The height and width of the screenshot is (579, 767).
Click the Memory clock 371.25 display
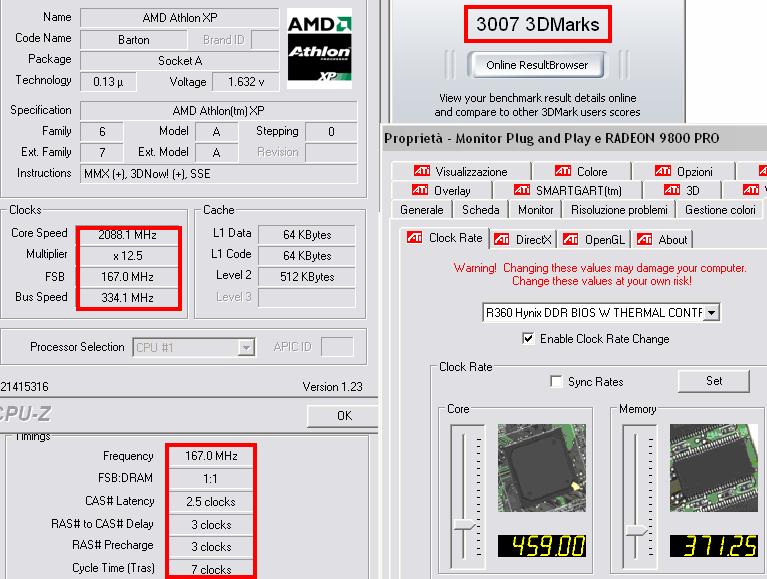(x=714, y=546)
